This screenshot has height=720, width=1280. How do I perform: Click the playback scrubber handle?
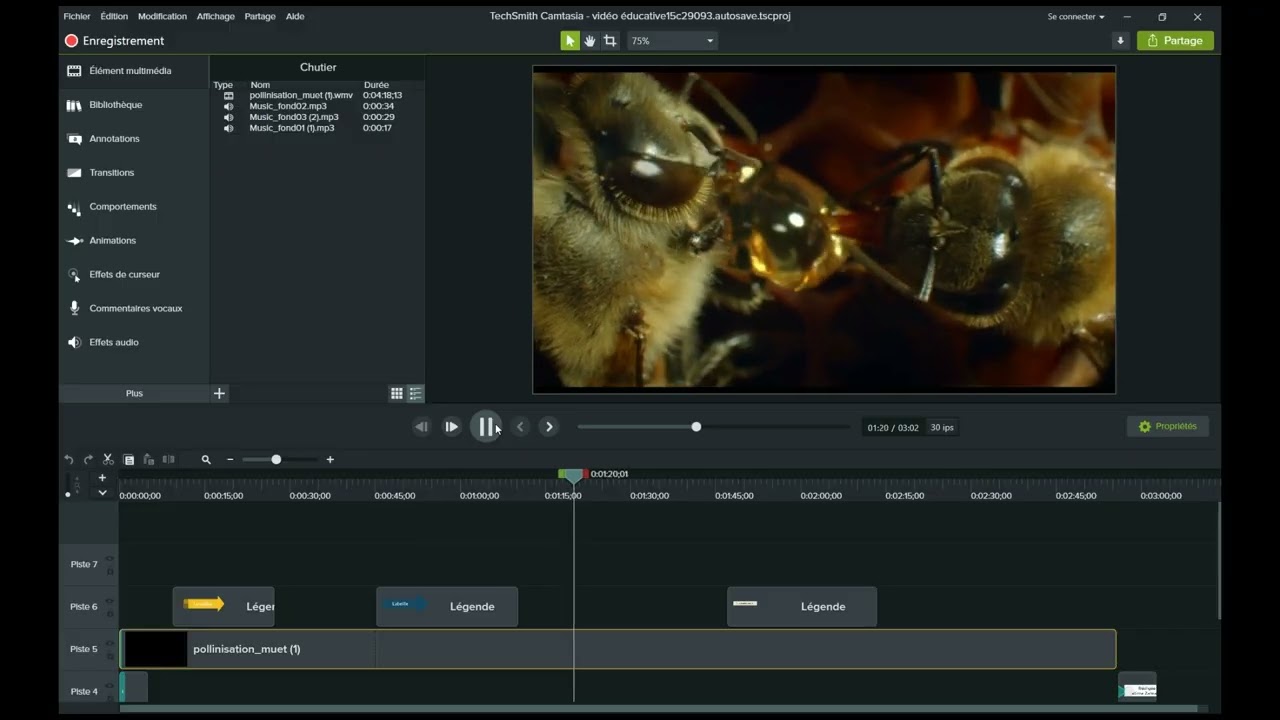[696, 427]
